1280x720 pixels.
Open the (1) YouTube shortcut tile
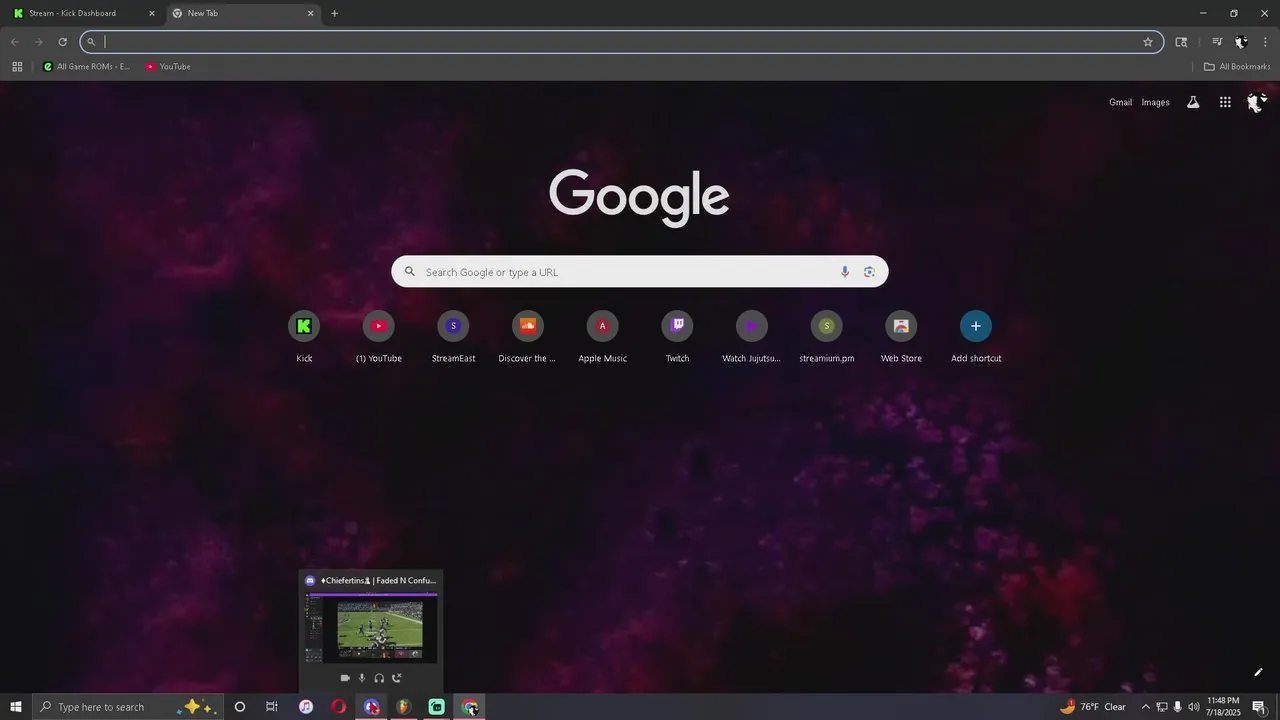pyautogui.click(x=378, y=337)
